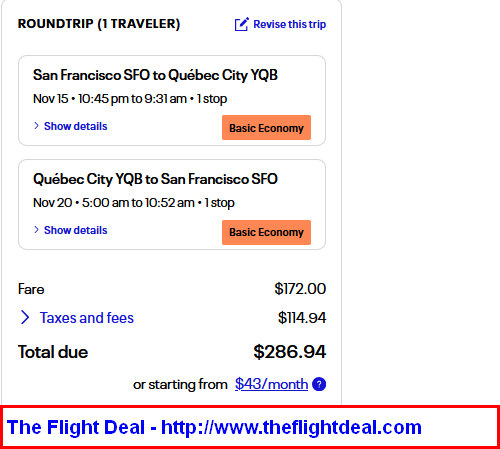Click the Revise this trip pencil icon
This screenshot has height=449, width=500.
coord(242,24)
